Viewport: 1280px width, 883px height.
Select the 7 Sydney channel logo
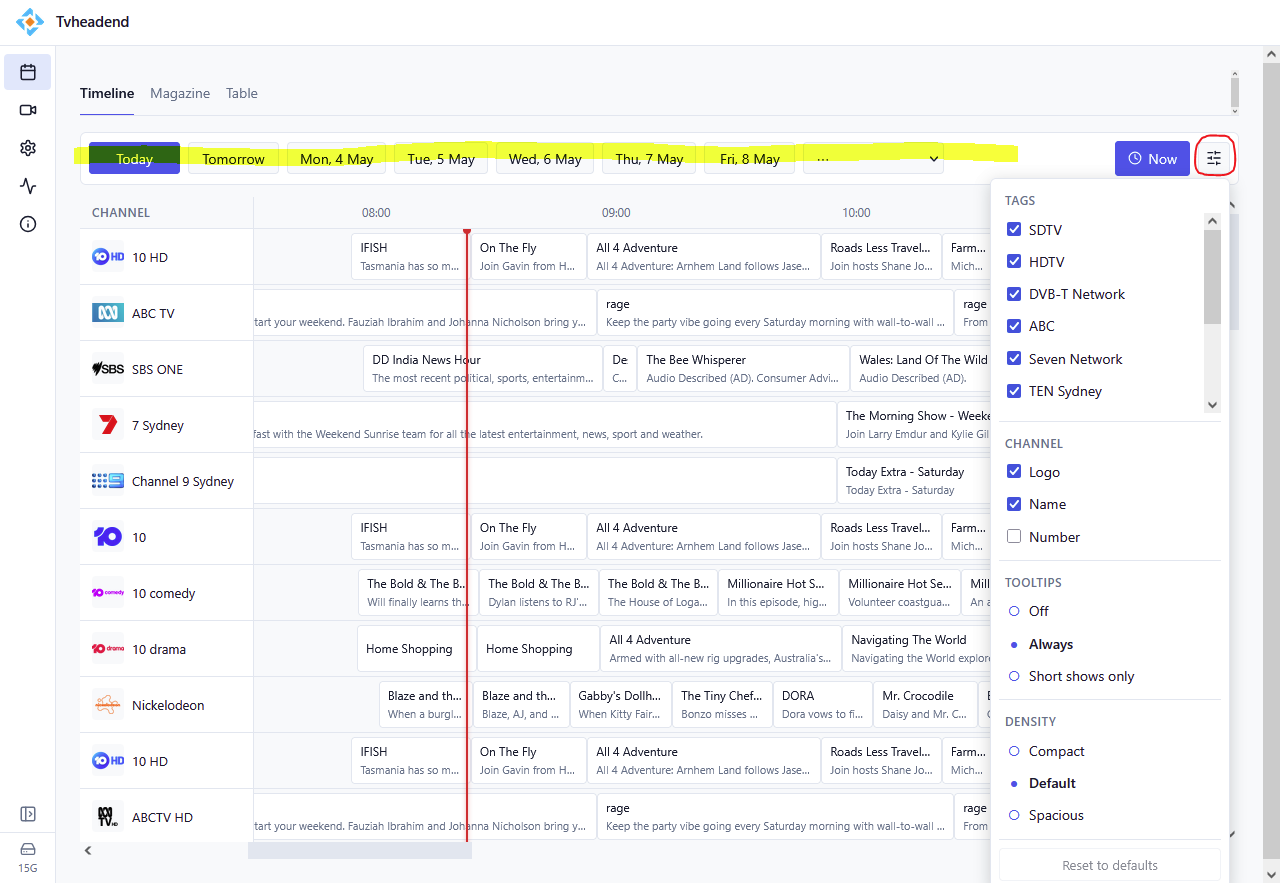click(108, 425)
